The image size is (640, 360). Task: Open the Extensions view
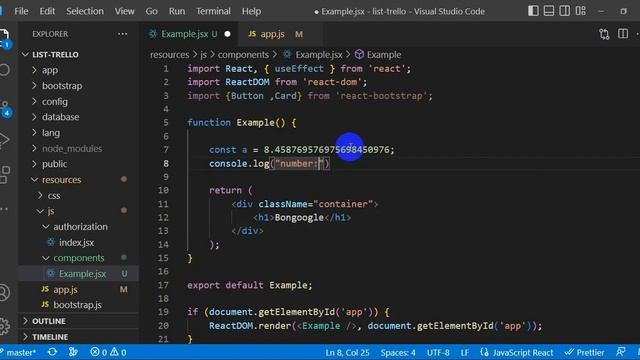click(4, 175)
